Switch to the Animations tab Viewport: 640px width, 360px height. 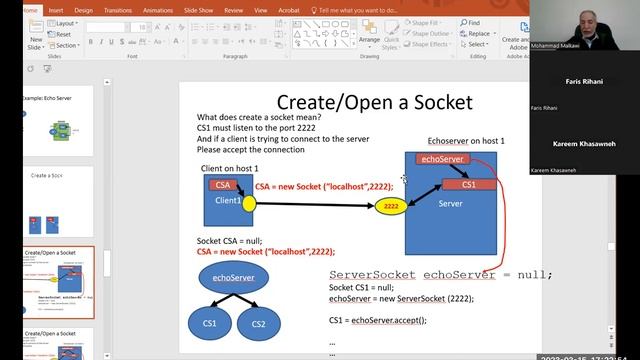158,10
